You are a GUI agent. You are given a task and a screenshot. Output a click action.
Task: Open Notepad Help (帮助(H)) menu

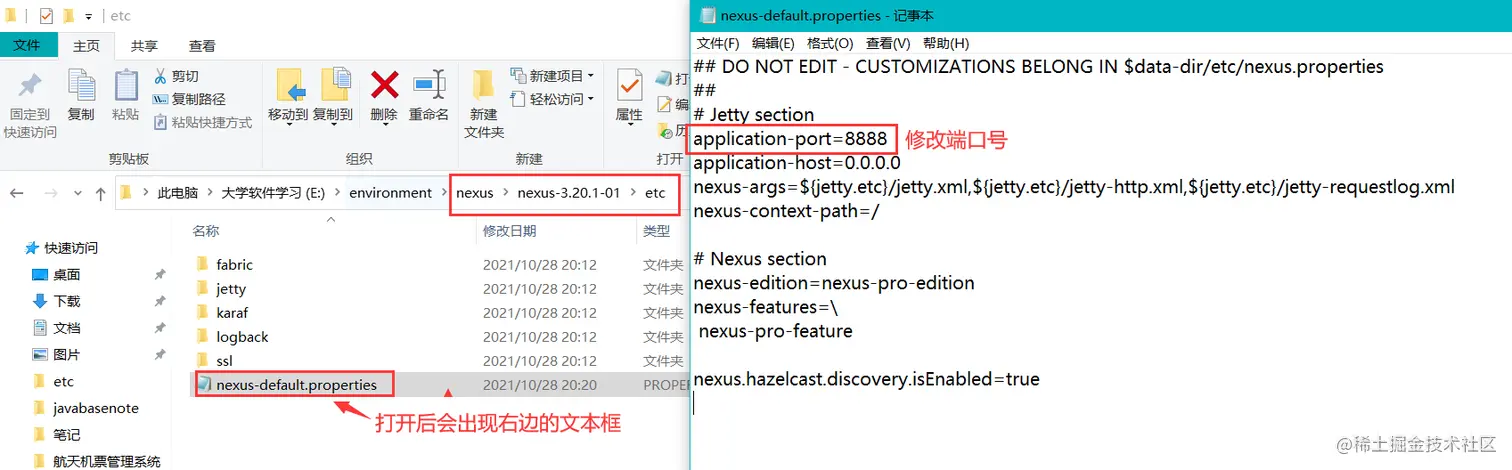(x=946, y=44)
